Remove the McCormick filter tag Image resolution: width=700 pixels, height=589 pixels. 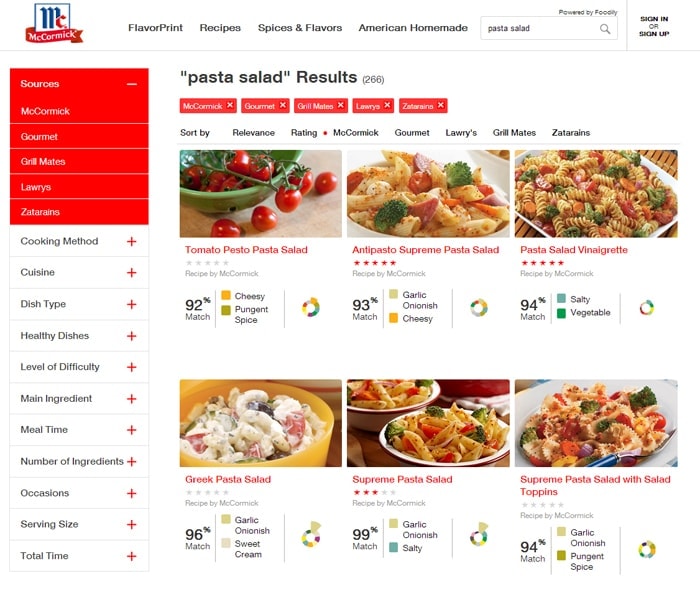pyautogui.click(x=230, y=105)
